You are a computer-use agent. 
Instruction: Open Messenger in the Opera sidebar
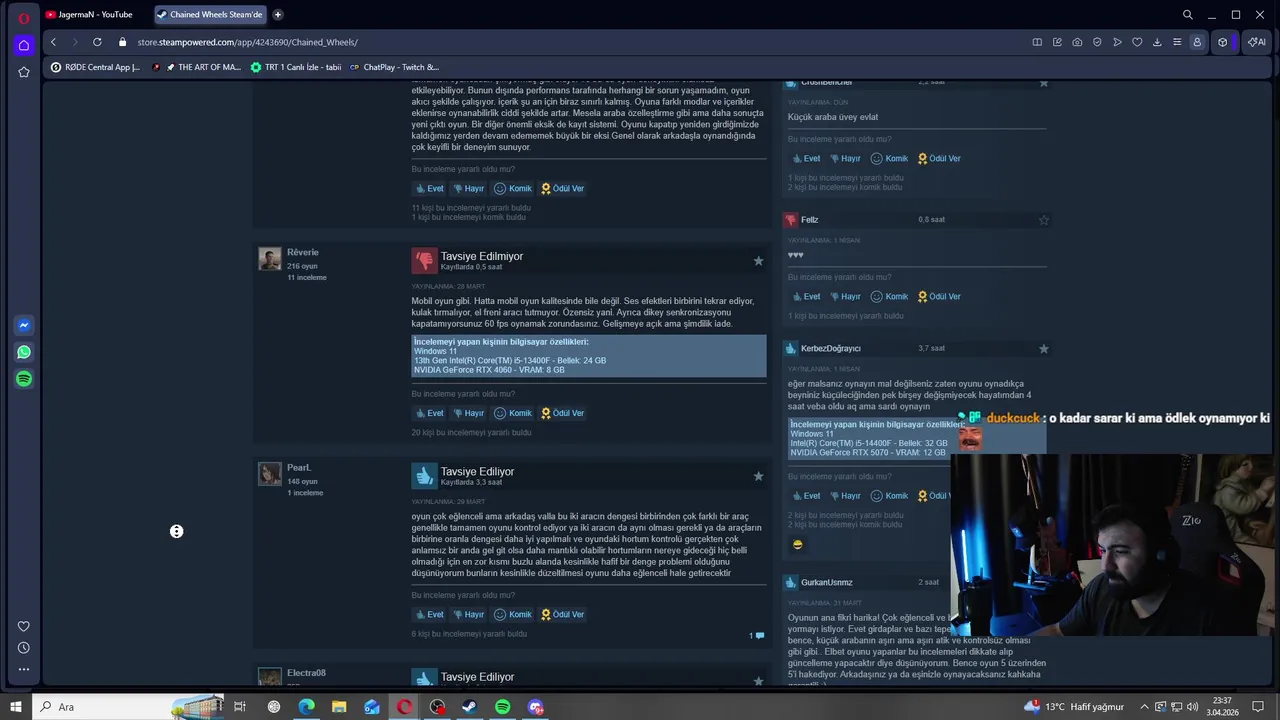point(24,325)
